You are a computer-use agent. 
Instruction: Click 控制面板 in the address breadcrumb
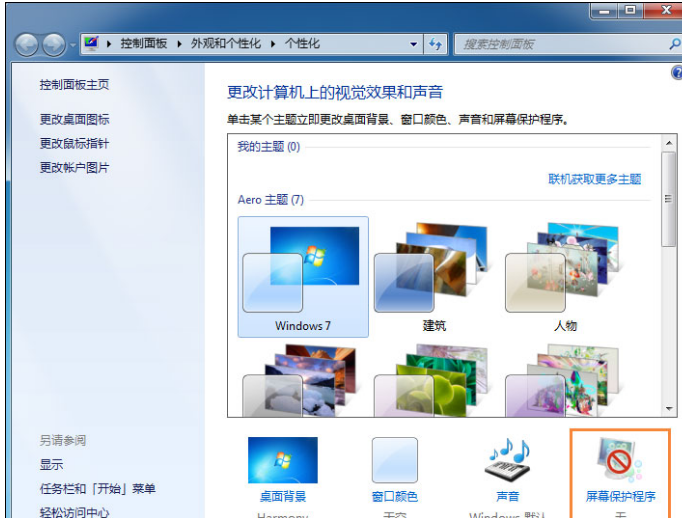point(144,43)
